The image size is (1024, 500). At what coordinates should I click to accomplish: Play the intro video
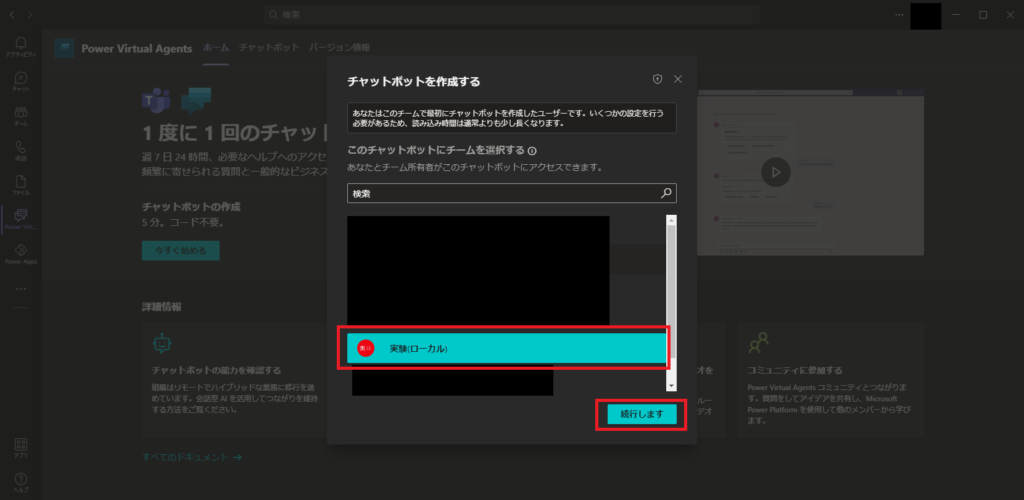(x=776, y=173)
